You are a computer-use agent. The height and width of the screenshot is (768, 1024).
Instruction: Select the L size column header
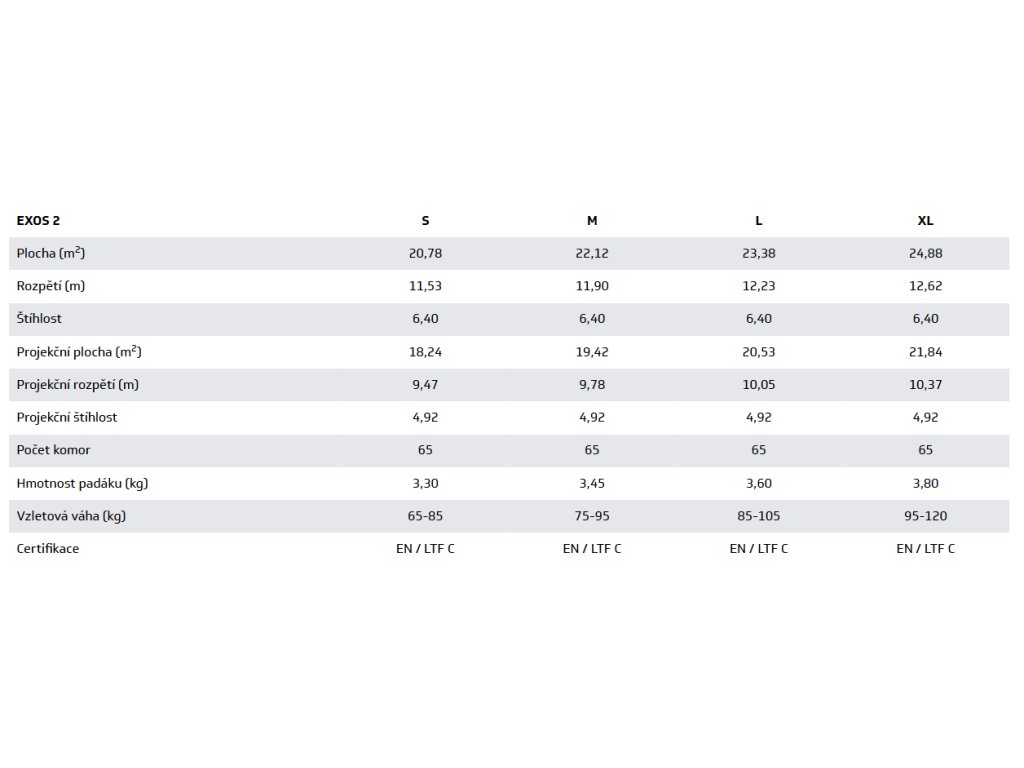click(759, 221)
